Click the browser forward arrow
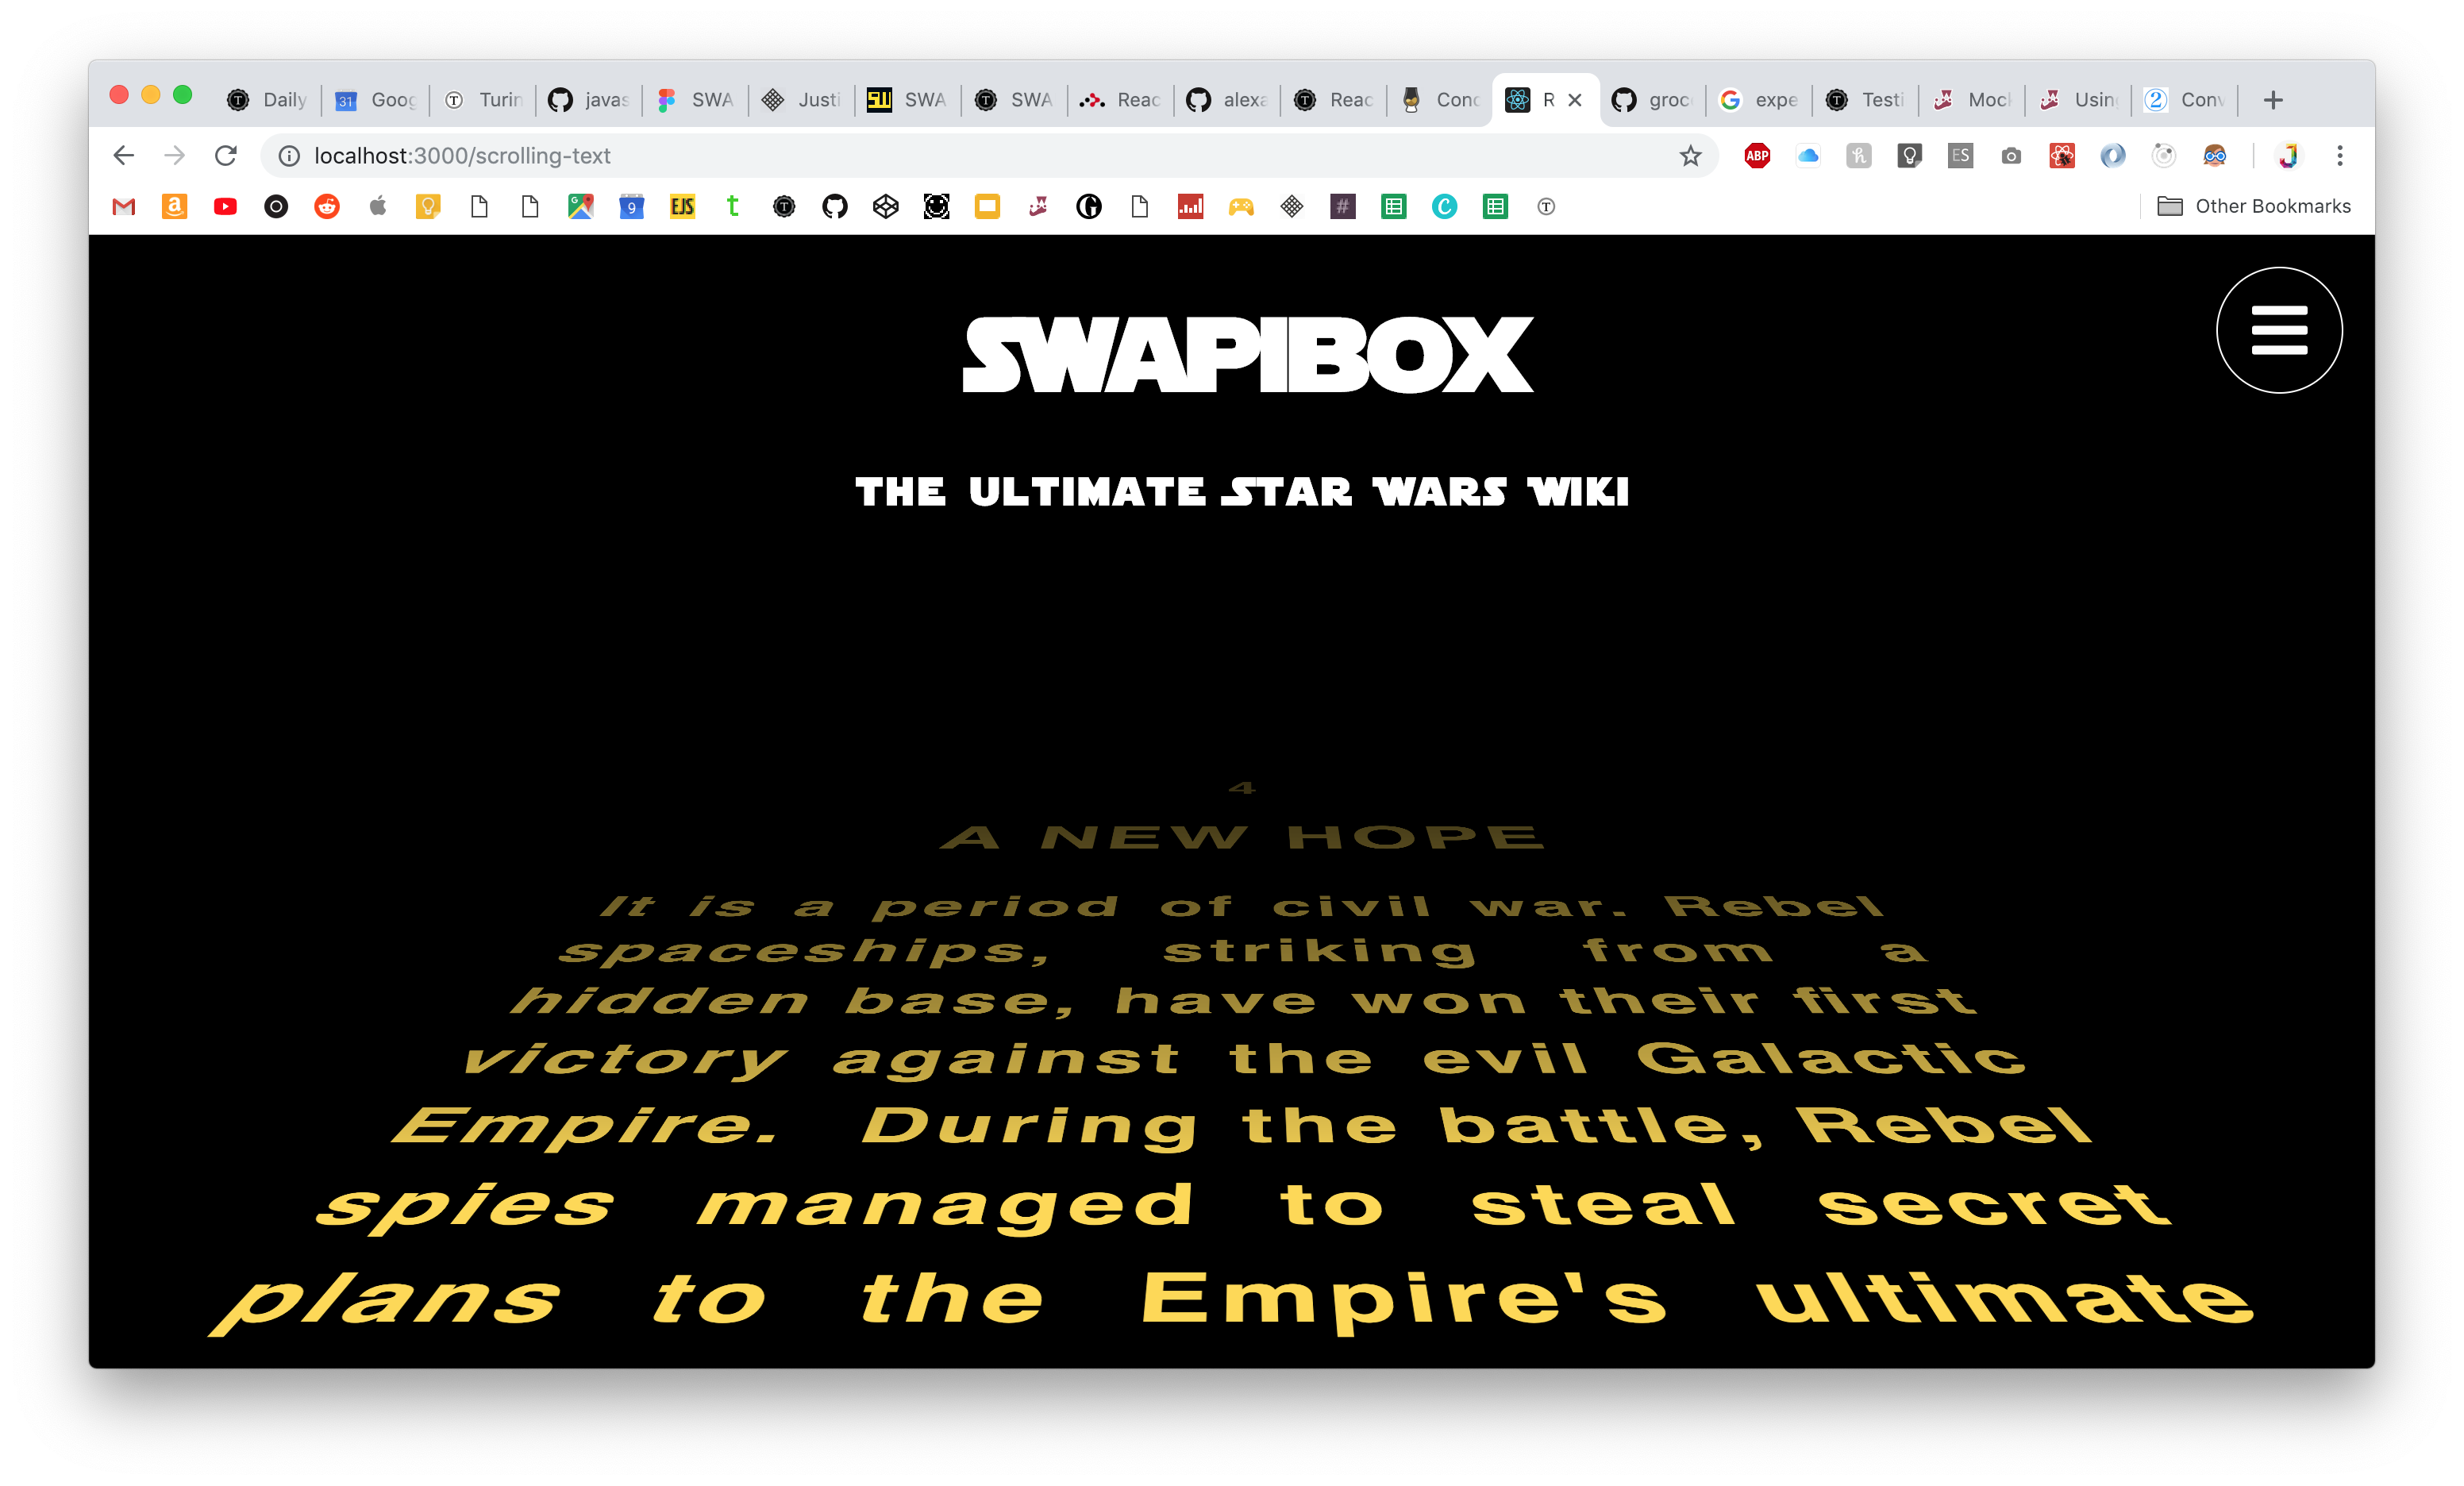The width and height of the screenshot is (2464, 1486). [x=174, y=155]
